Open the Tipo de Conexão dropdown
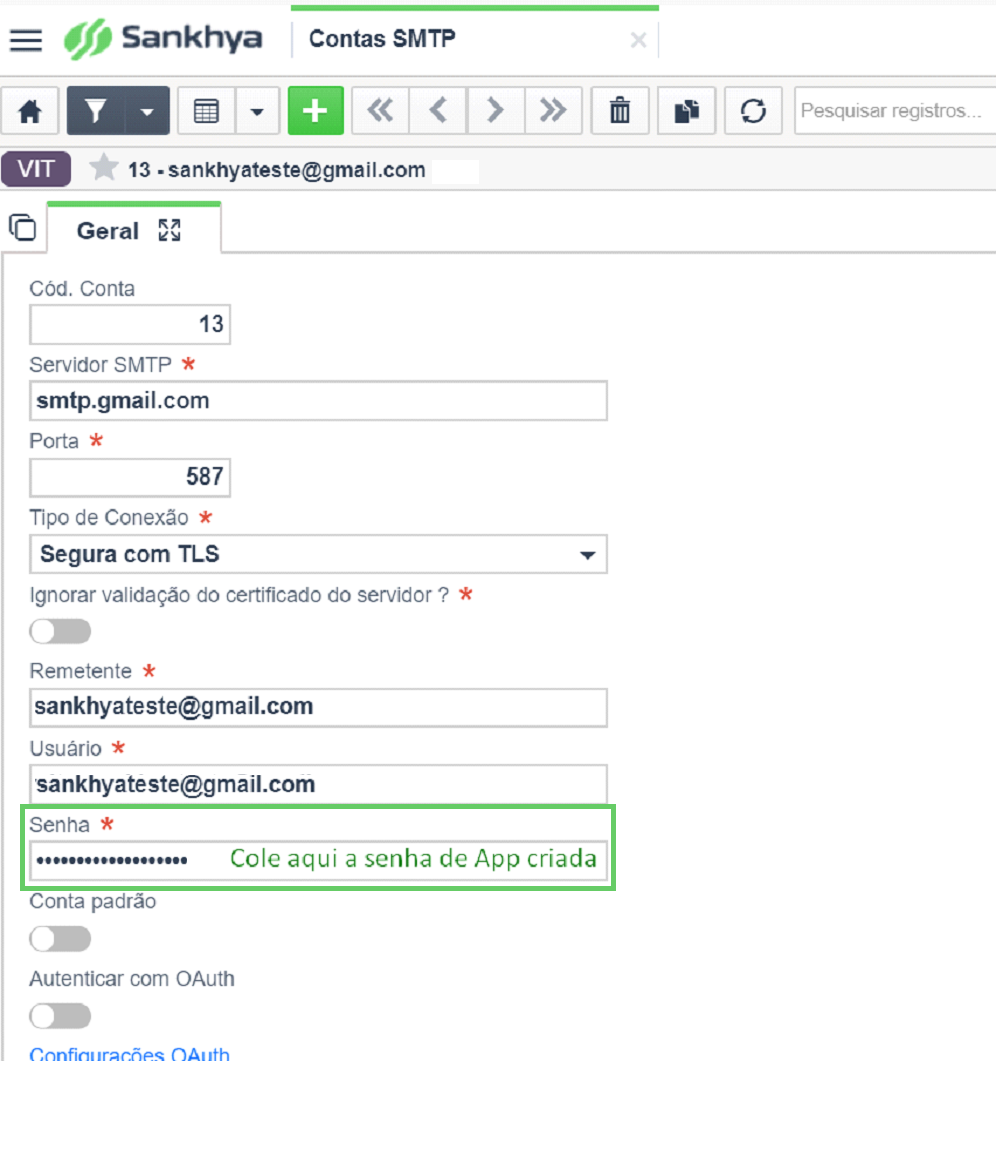Screen dimensions: 996x1168 tap(318, 554)
